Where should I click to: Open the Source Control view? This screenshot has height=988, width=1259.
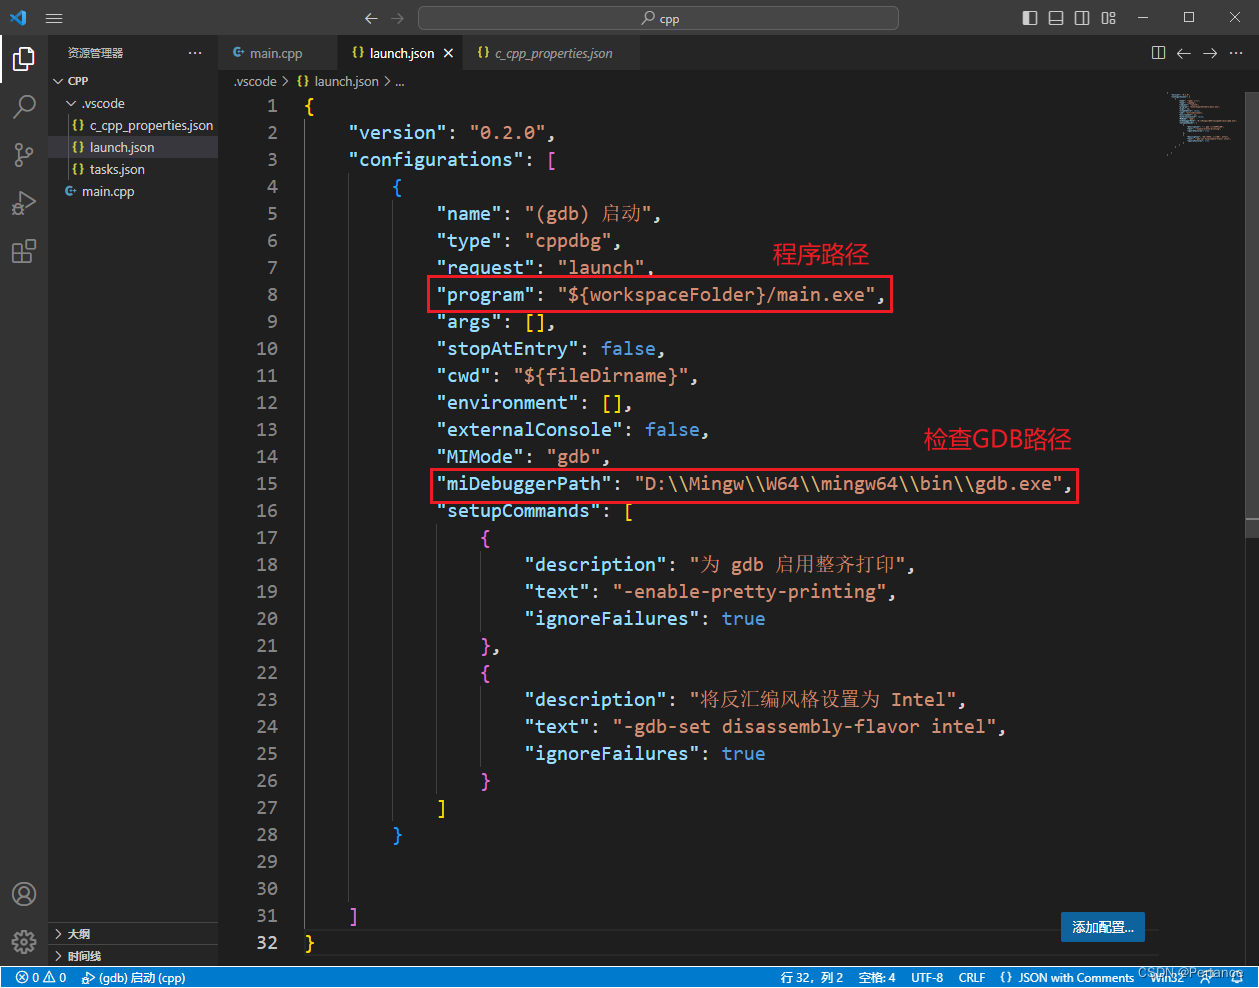coord(24,154)
